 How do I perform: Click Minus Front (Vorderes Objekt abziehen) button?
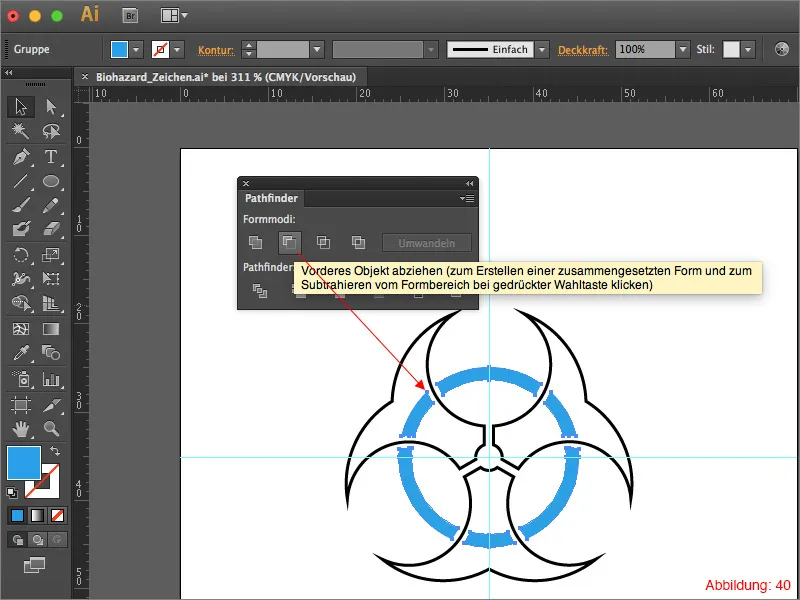pyautogui.click(x=289, y=242)
